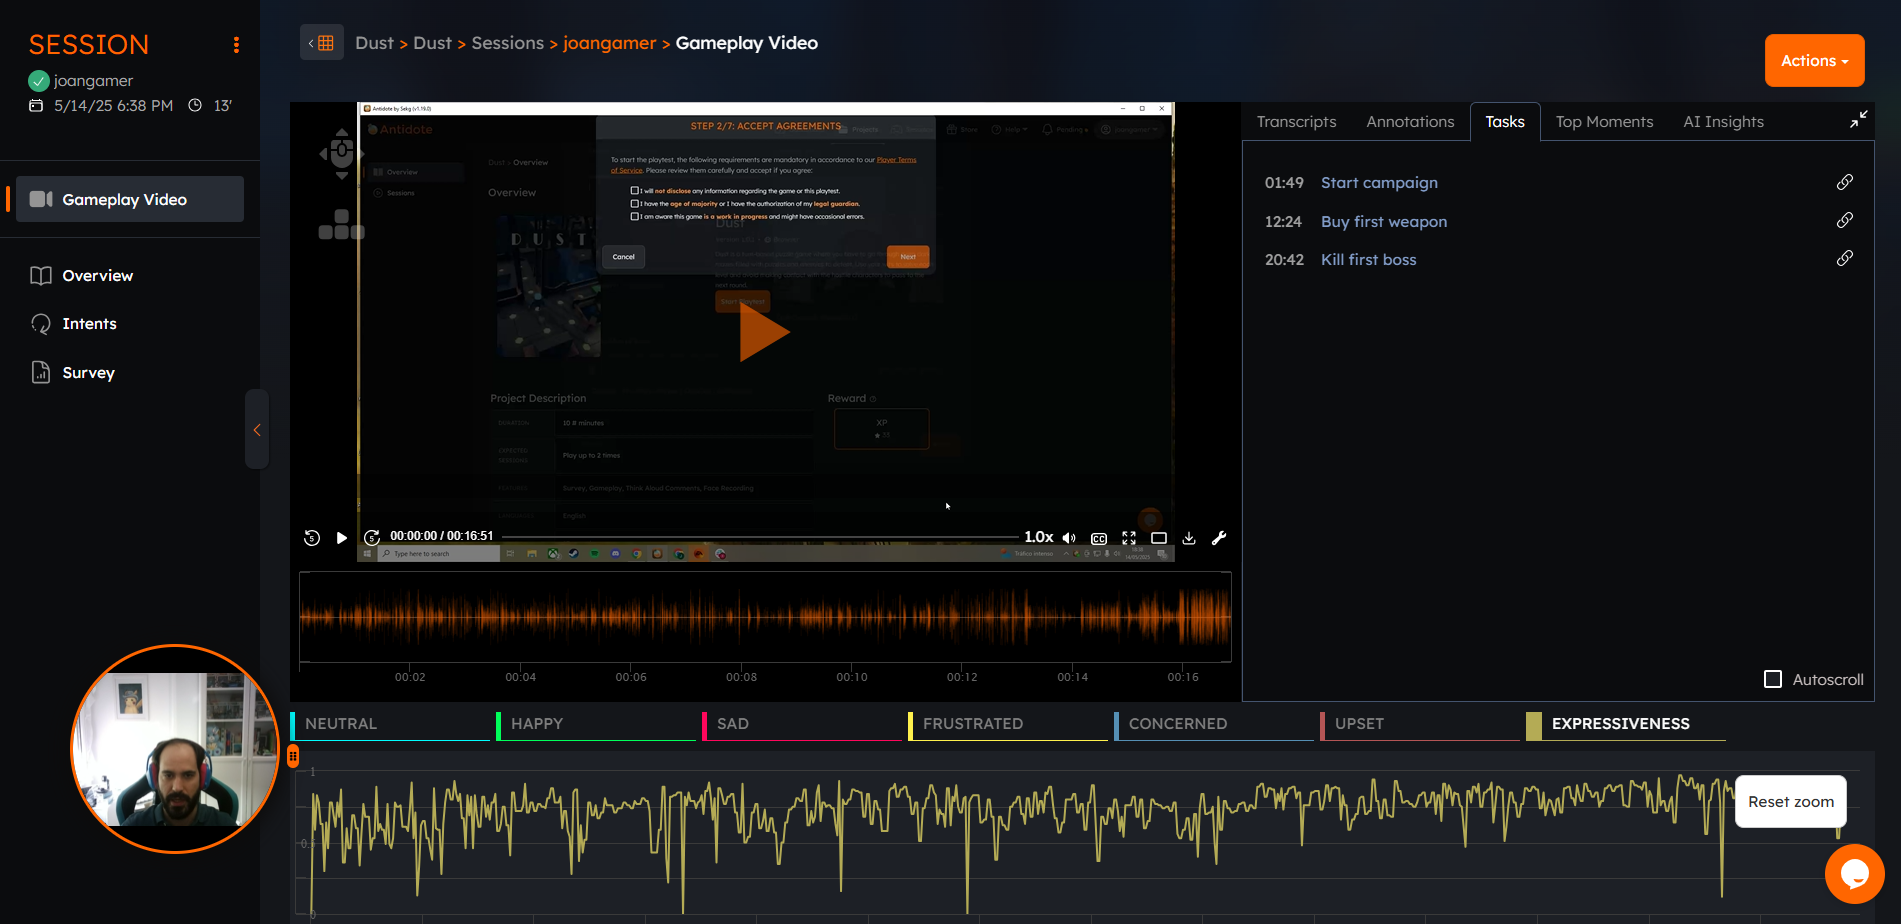Open the Actions dropdown button
Viewport: 1901px width, 924px height.
click(1815, 61)
